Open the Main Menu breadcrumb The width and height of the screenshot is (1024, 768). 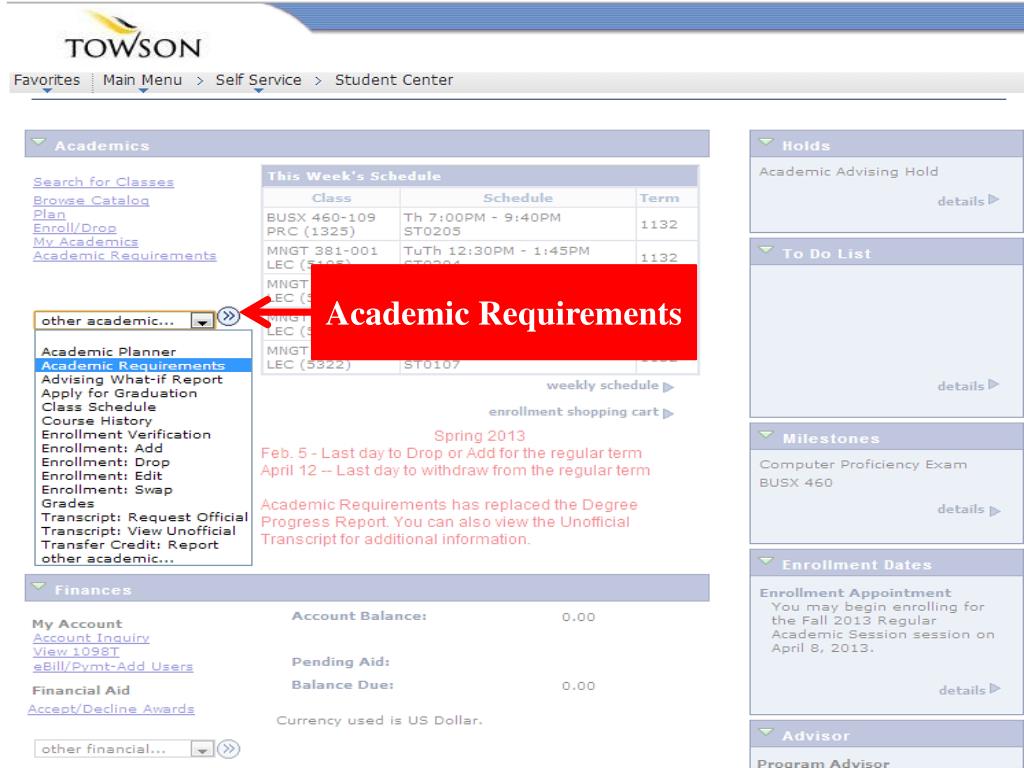tap(142, 80)
